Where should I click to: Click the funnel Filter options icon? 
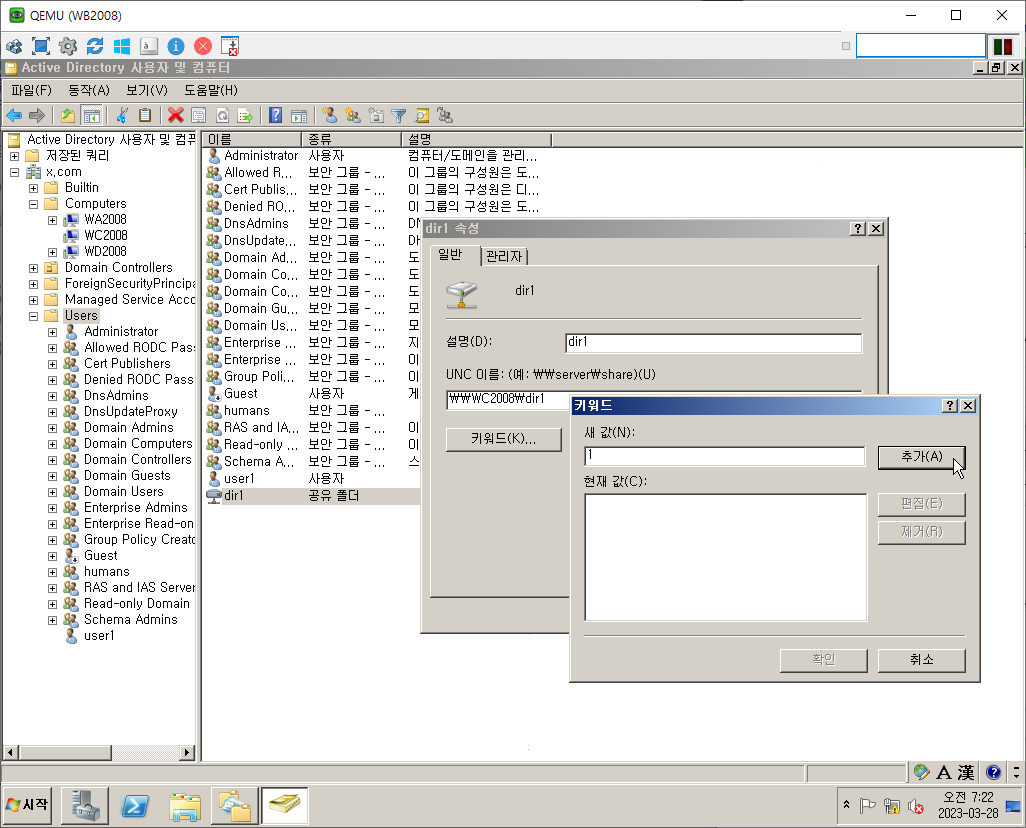coord(398,116)
